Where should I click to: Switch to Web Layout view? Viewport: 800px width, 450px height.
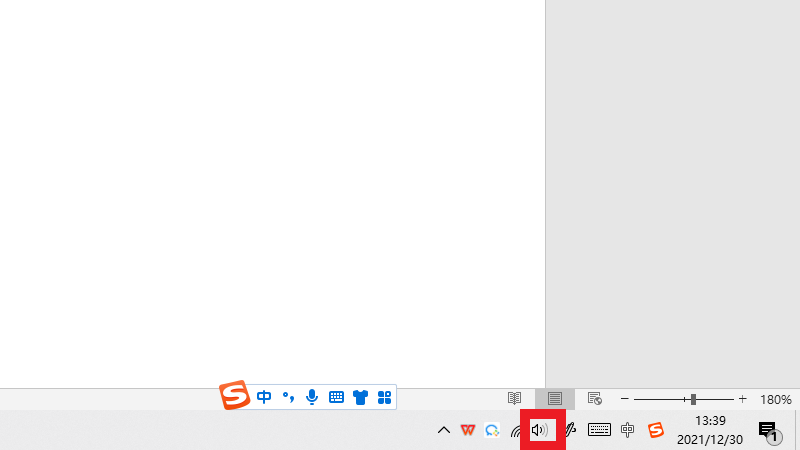(x=595, y=399)
